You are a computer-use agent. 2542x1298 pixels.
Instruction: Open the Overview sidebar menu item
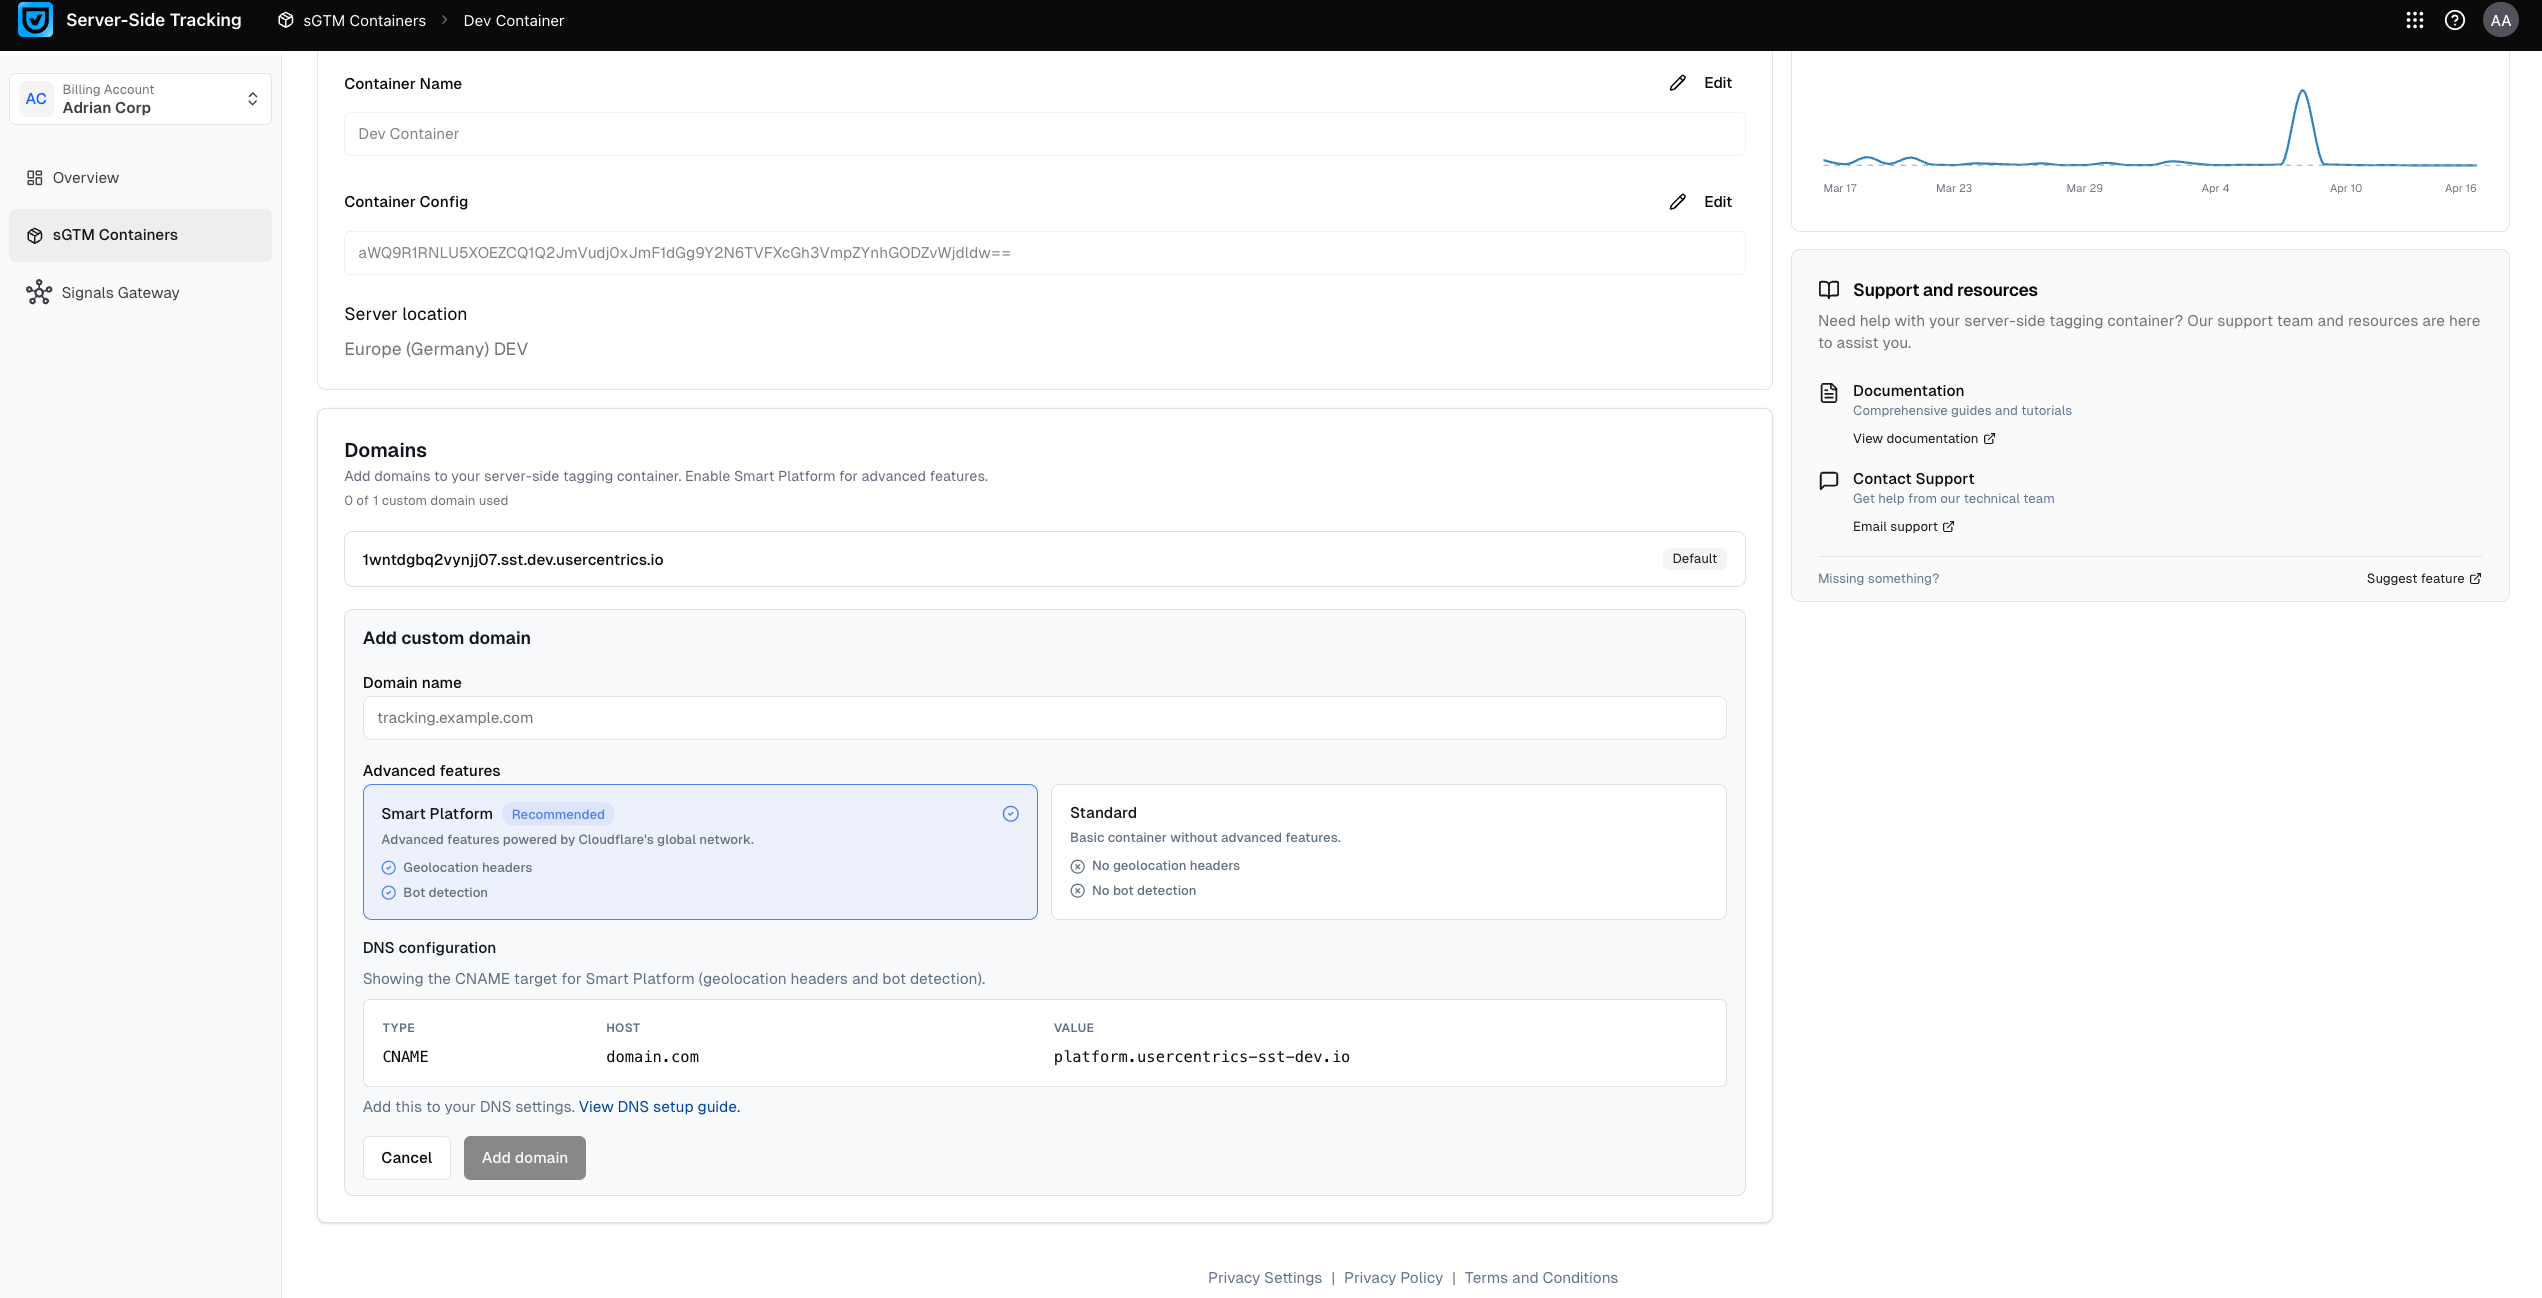coord(86,178)
